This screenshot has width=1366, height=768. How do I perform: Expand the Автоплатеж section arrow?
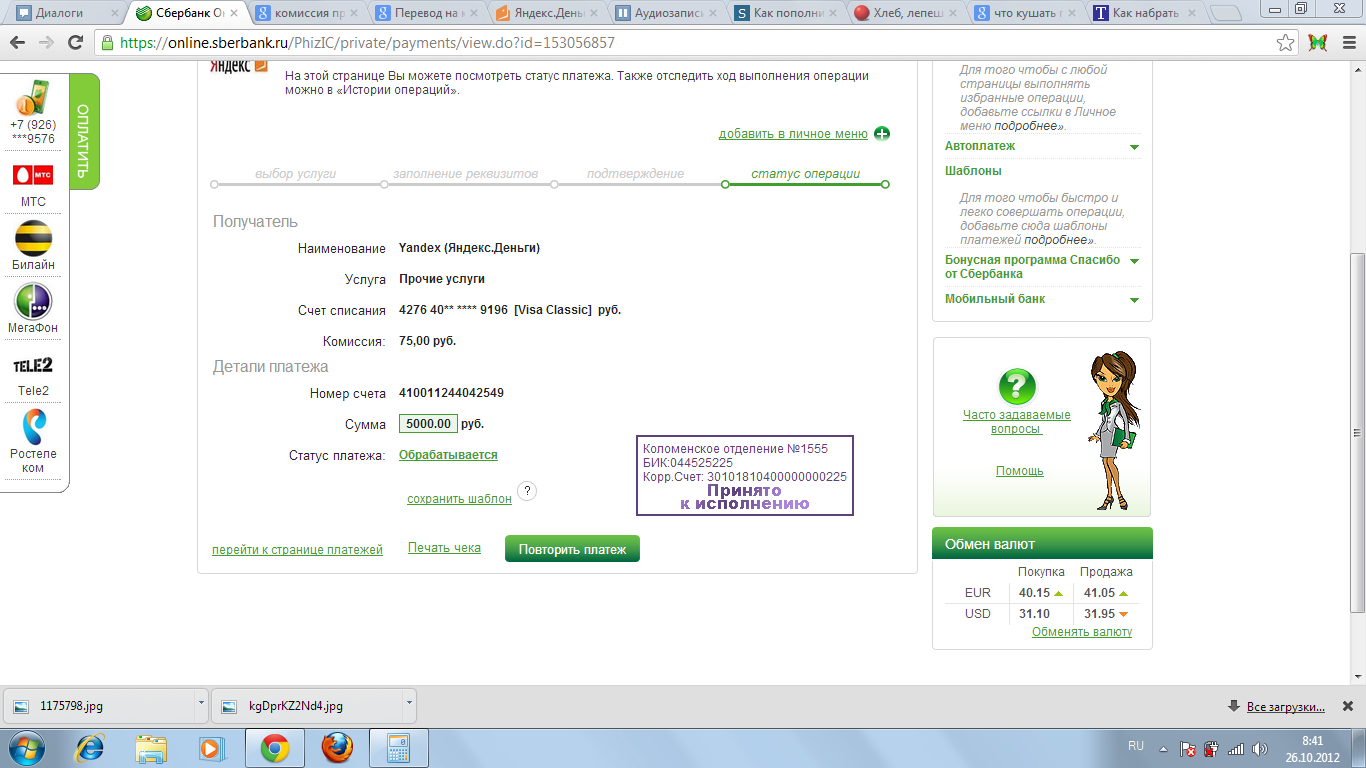(x=1134, y=147)
